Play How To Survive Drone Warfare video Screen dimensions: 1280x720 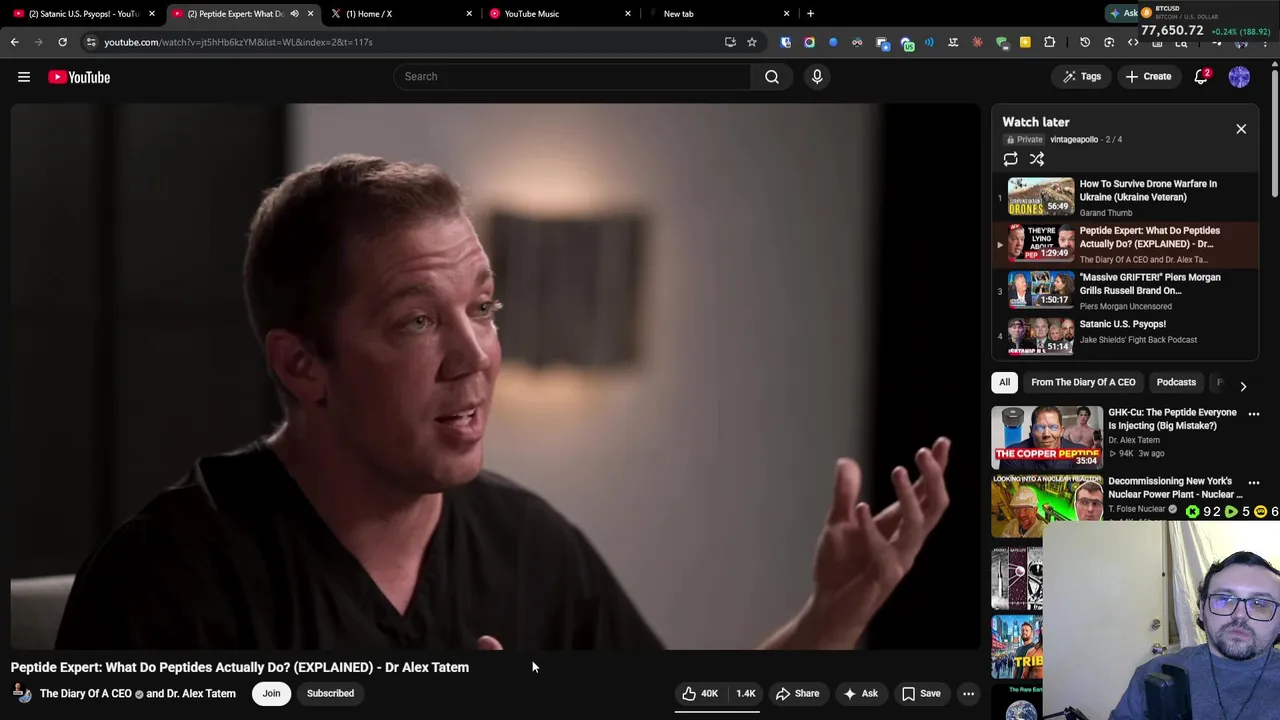[1125, 197]
